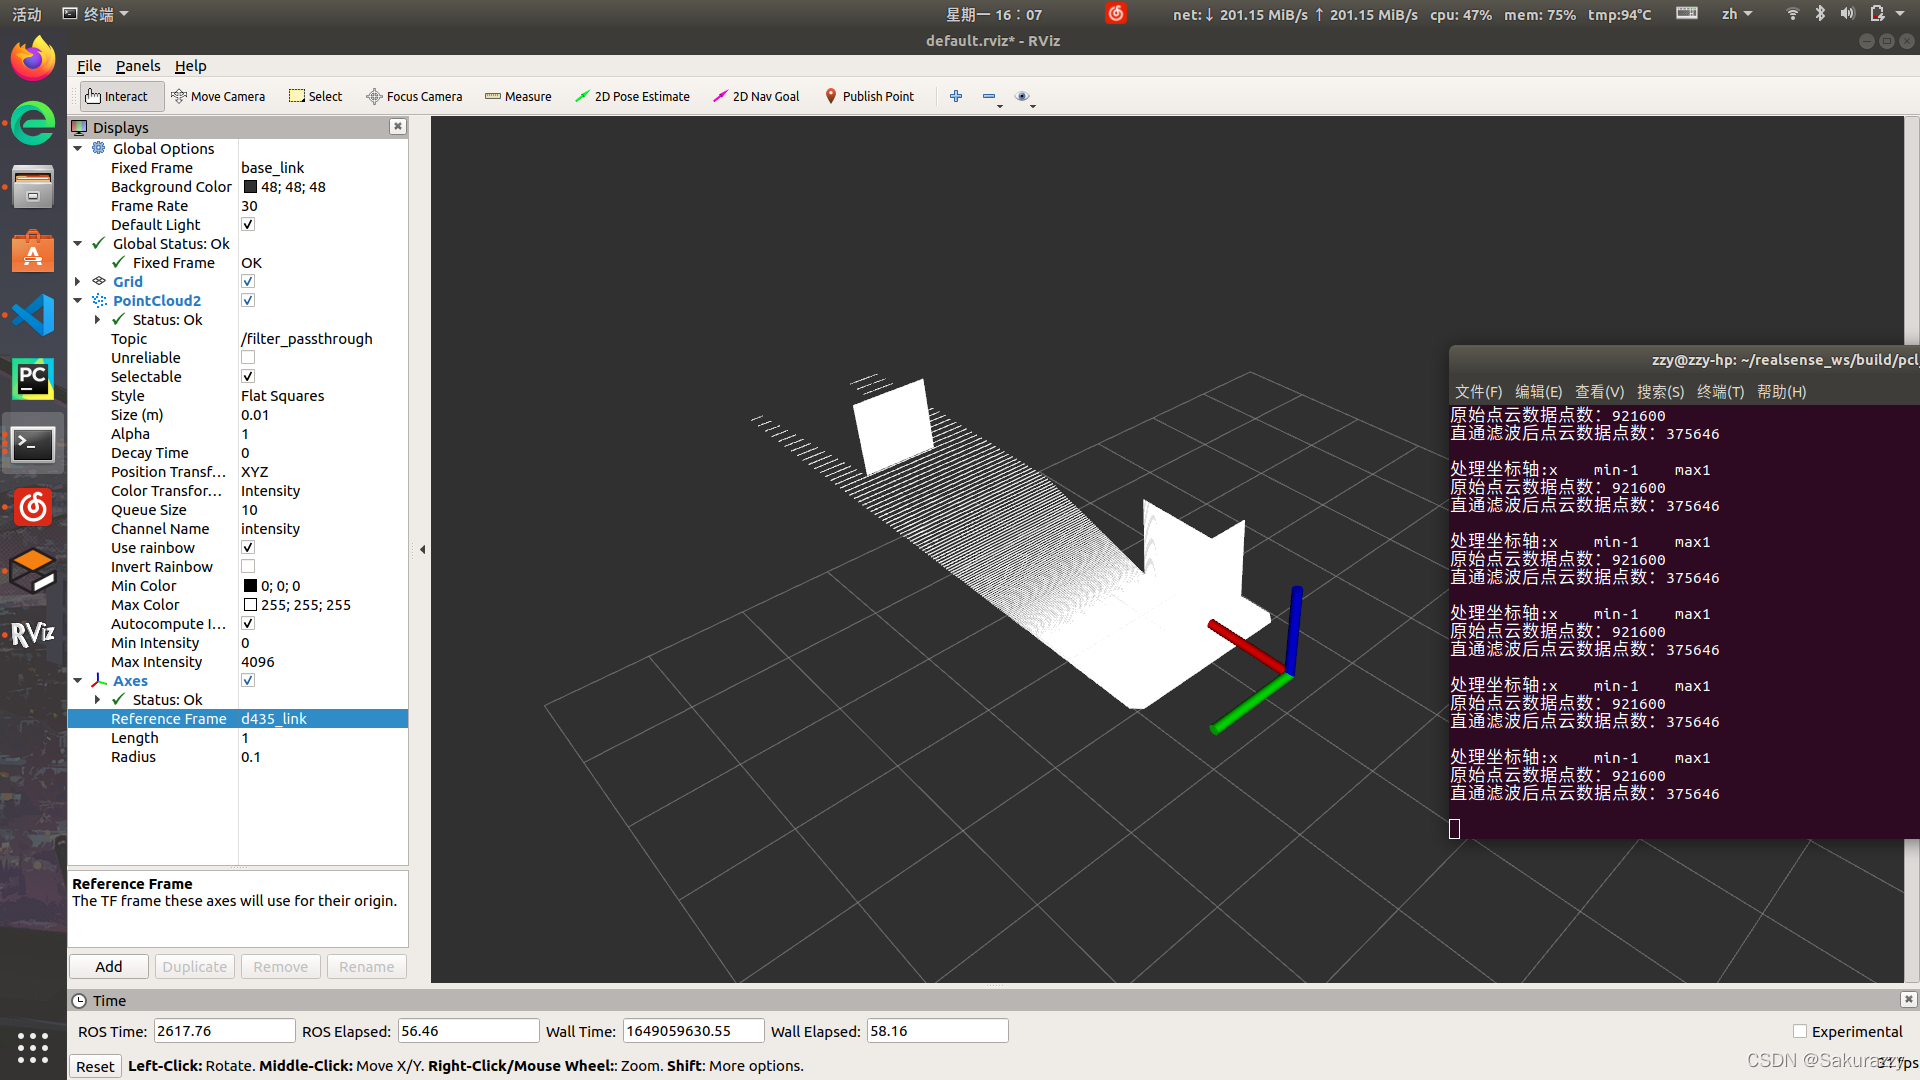Collapse the Global Options section
The width and height of the screenshot is (1920, 1080).
(x=78, y=149)
